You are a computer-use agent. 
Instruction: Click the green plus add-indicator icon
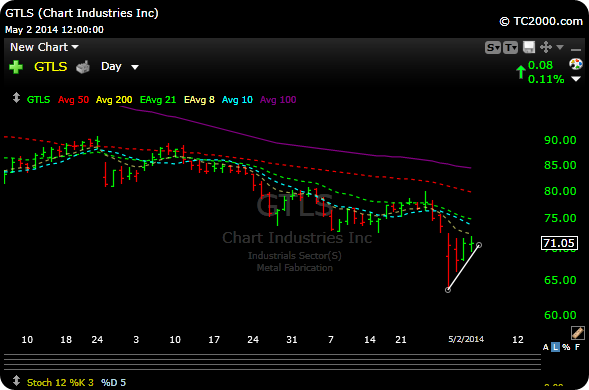[16, 67]
